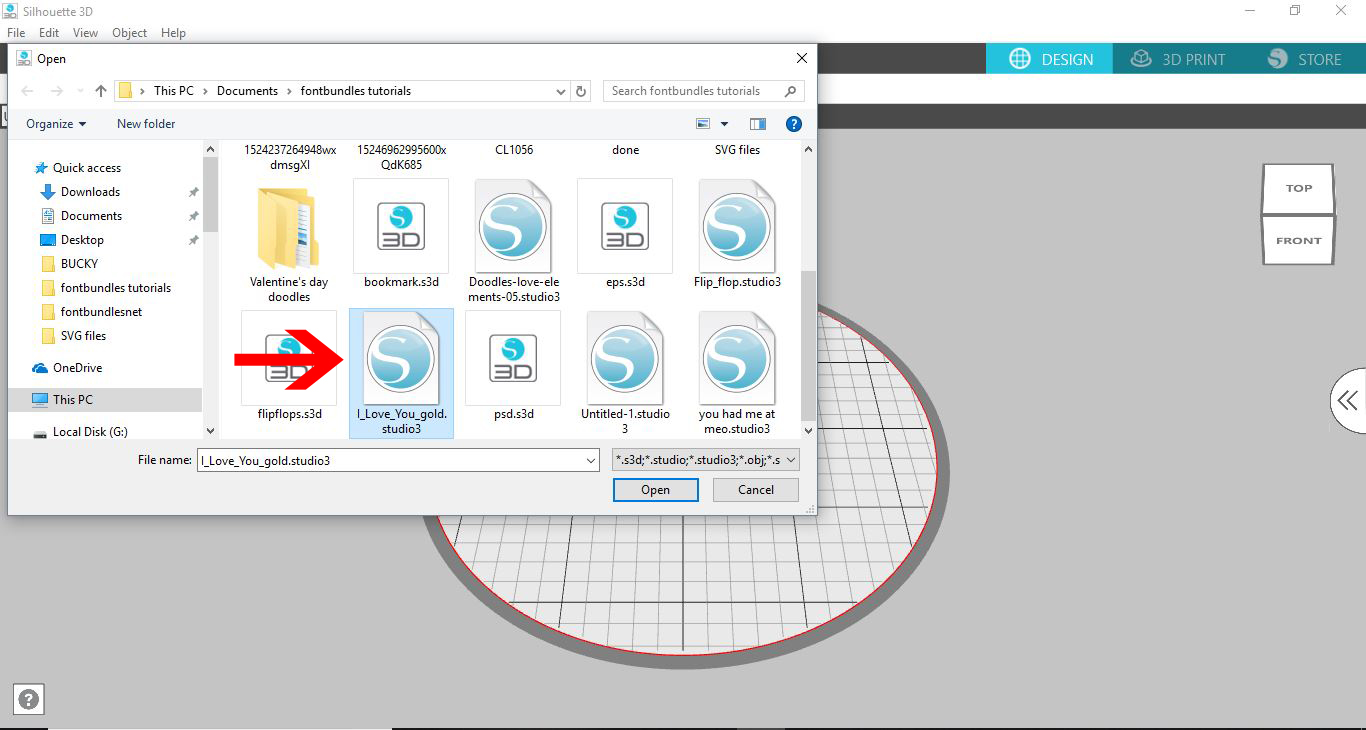Image resolution: width=1366 pixels, height=730 pixels.
Task: Open Desktop in Quick access
Action: (x=82, y=240)
